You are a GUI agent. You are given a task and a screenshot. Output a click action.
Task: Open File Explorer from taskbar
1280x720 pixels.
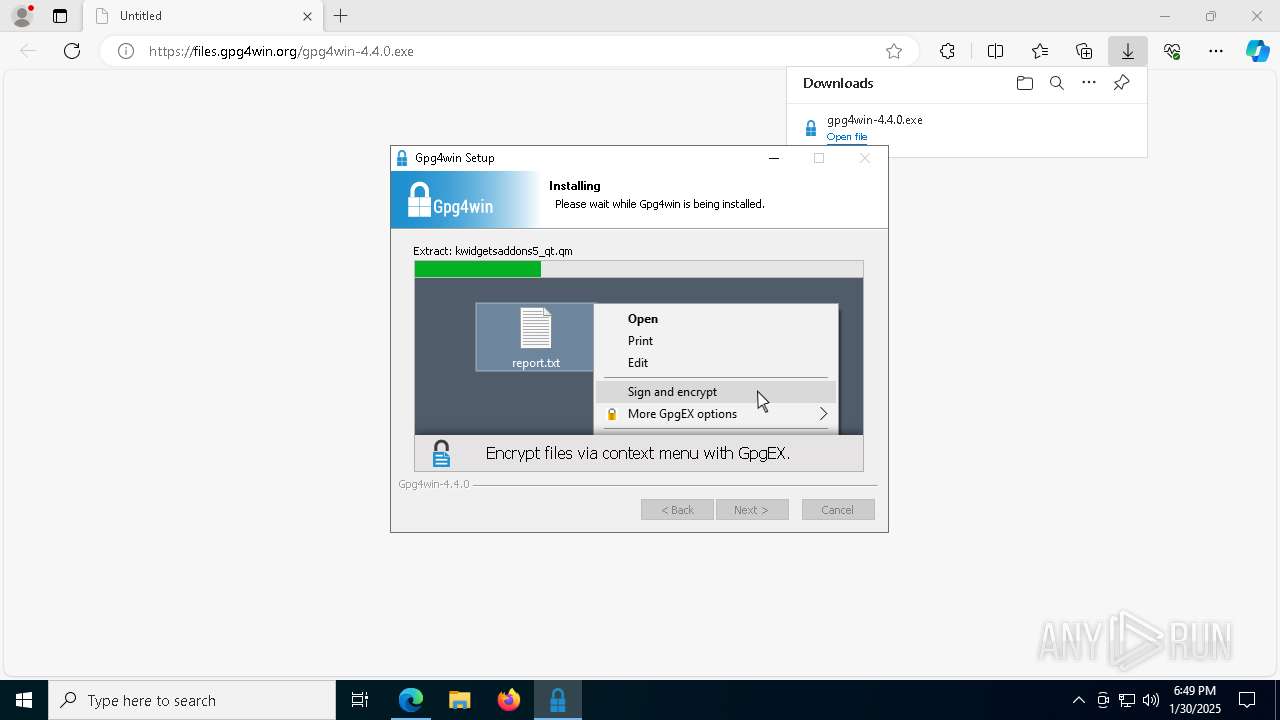click(x=460, y=700)
